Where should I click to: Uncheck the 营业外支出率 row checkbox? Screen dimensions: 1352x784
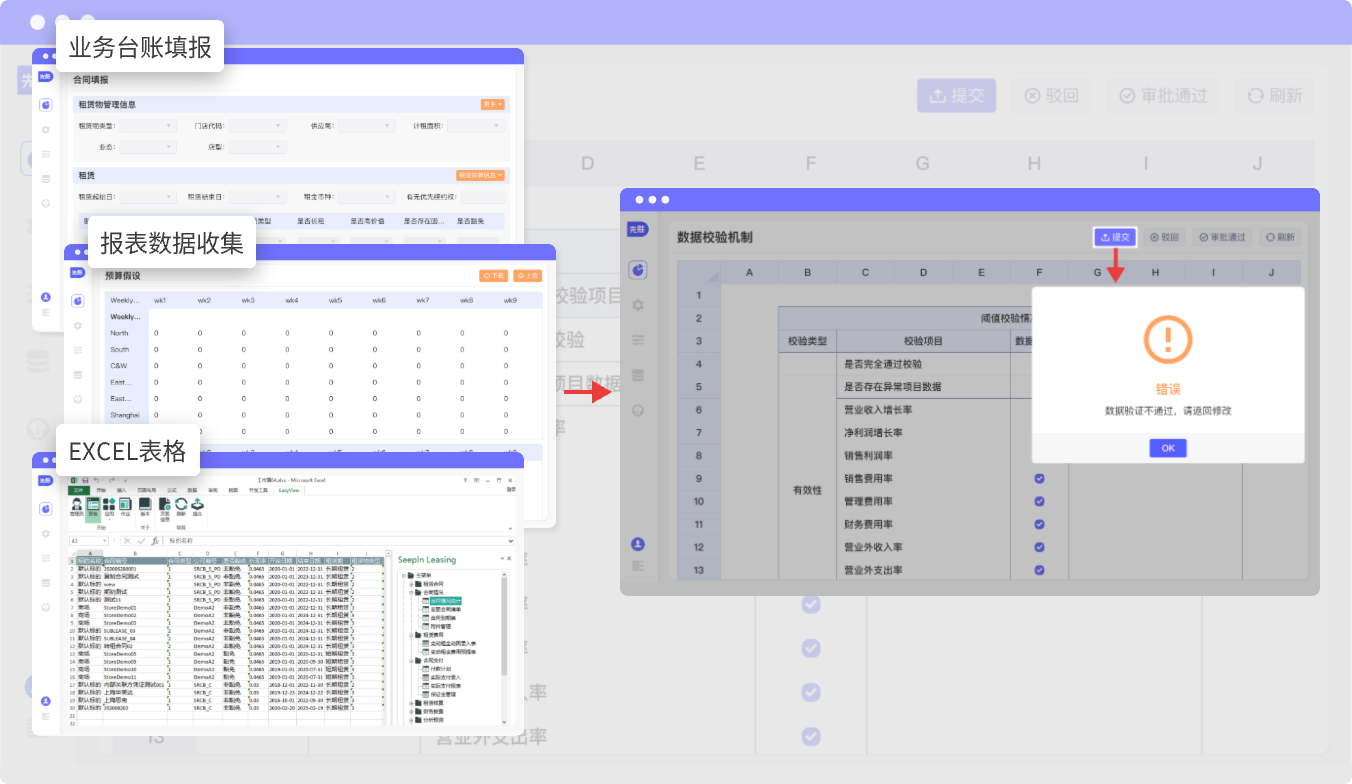coord(1040,570)
